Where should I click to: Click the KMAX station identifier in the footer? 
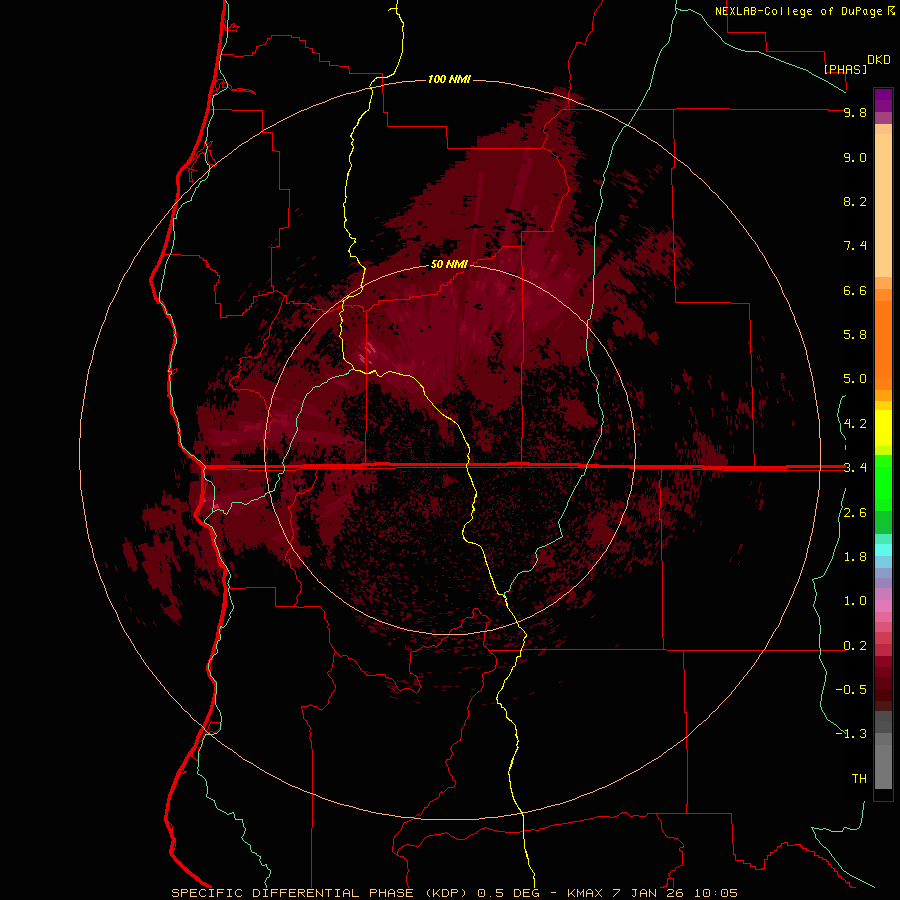tap(584, 893)
